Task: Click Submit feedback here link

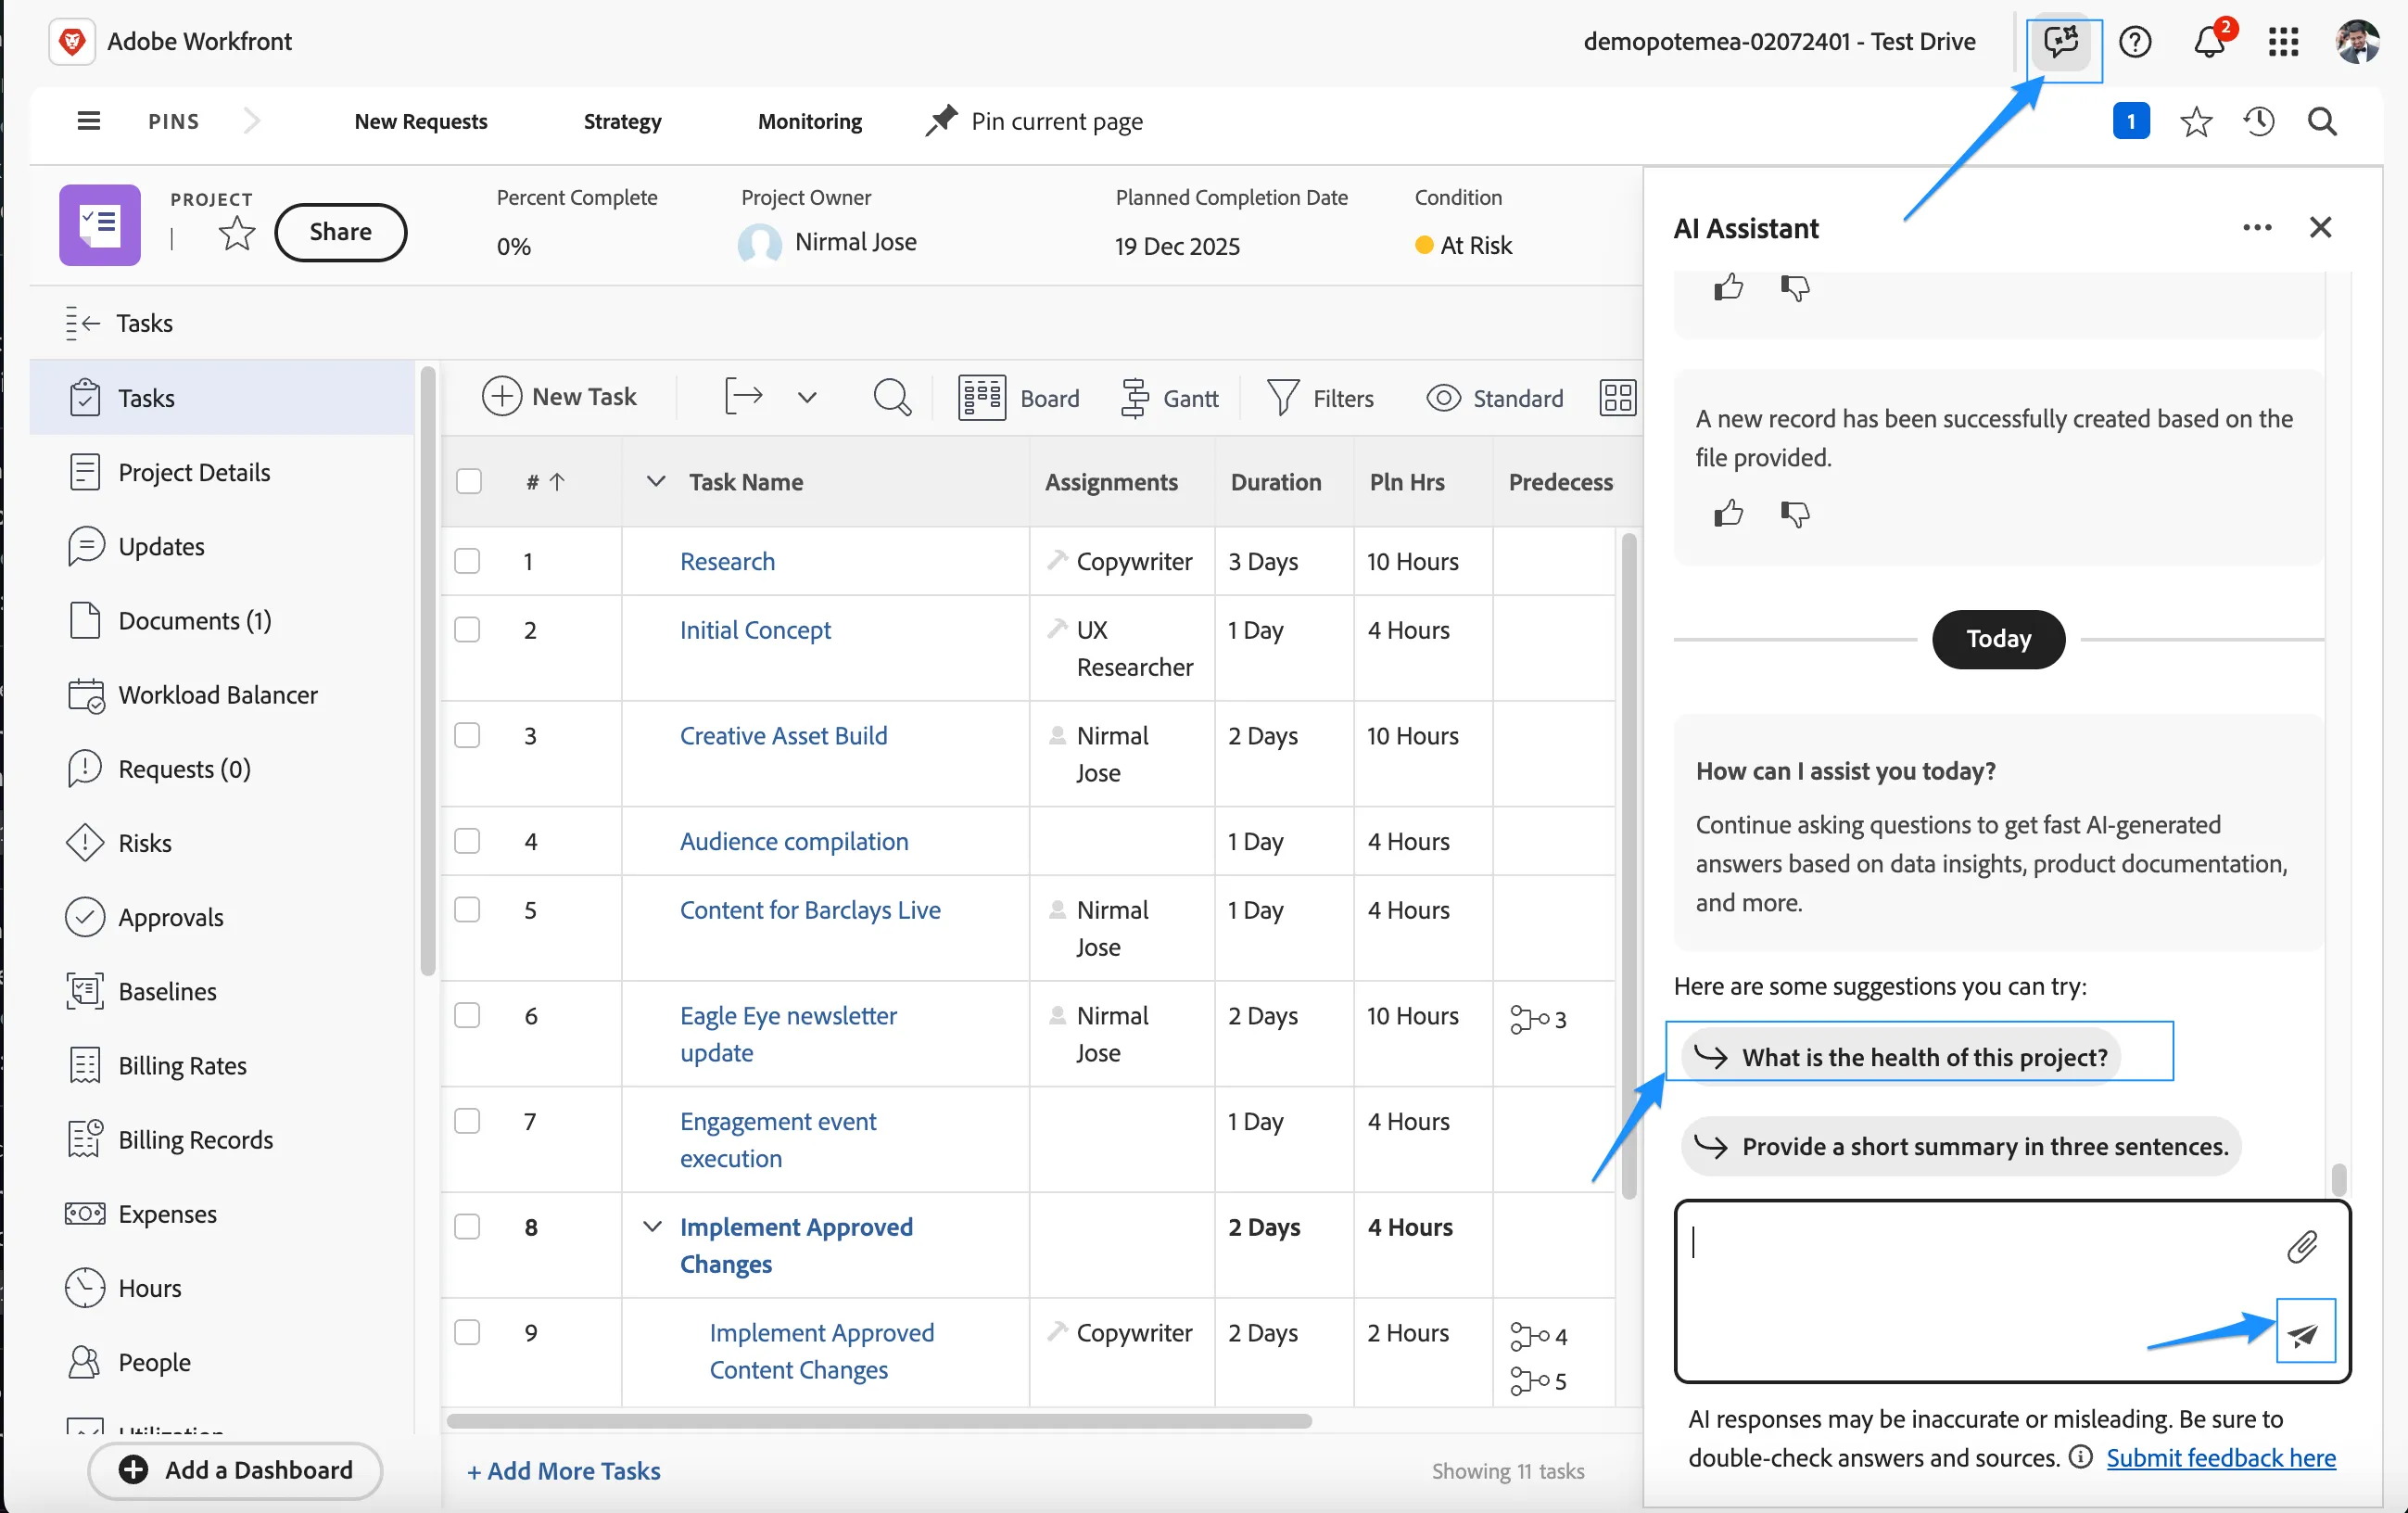Action: click(2221, 1457)
